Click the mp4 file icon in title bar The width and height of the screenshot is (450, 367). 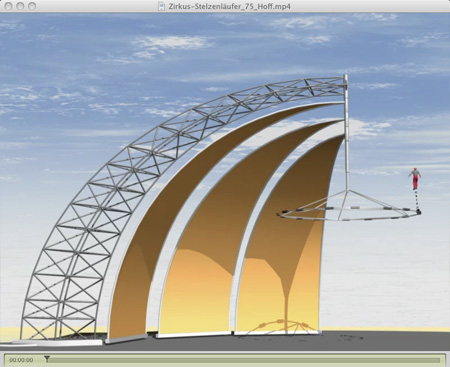pos(162,6)
